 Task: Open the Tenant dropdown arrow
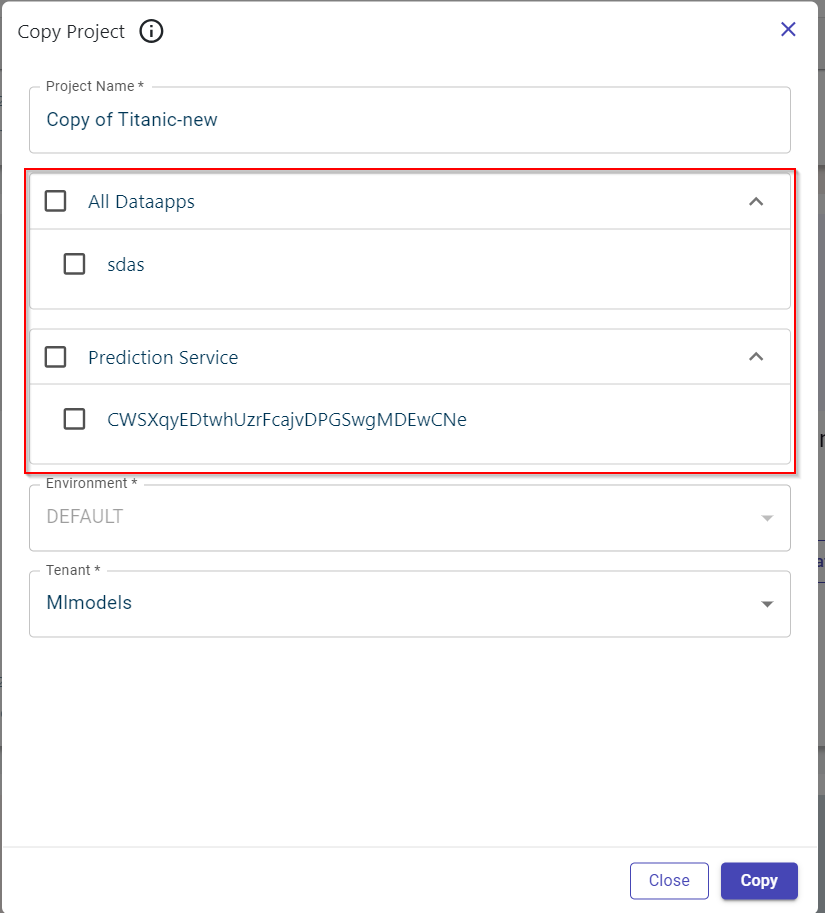point(767,604)
